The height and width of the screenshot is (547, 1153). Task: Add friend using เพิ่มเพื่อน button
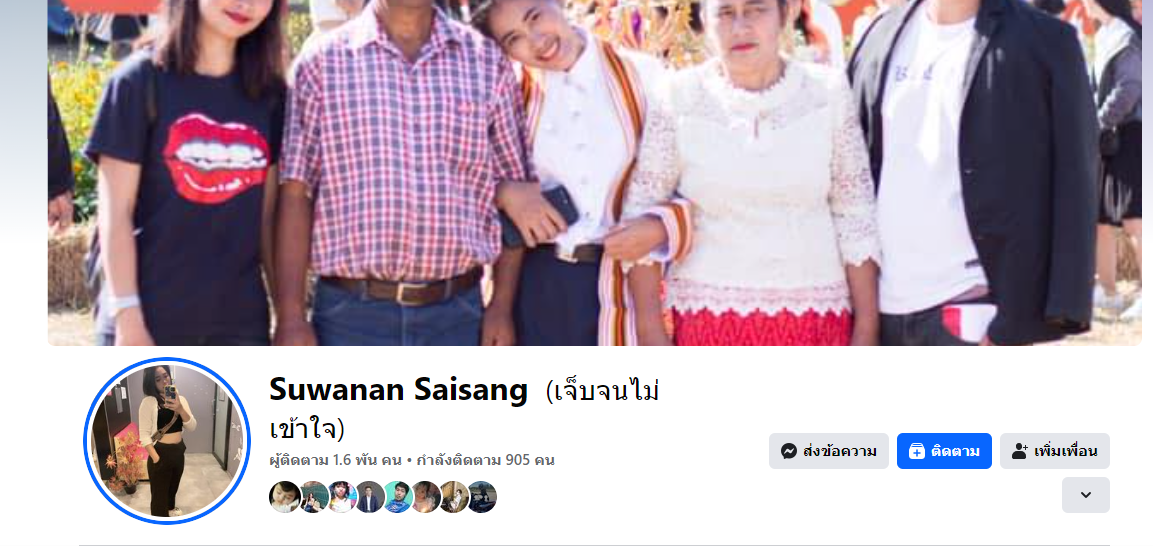pyautogui.click(x=1054, y=451)
